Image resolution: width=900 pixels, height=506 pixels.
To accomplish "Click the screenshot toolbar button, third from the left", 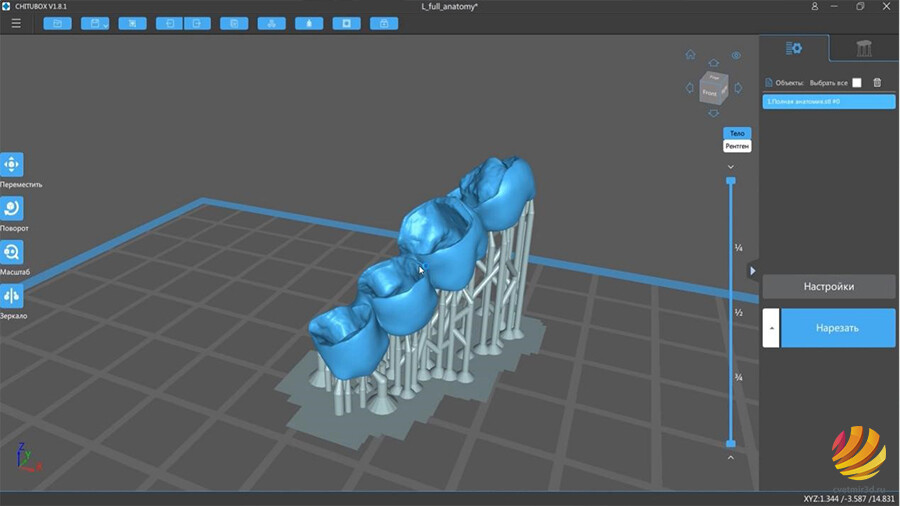I will coord(133,24).
